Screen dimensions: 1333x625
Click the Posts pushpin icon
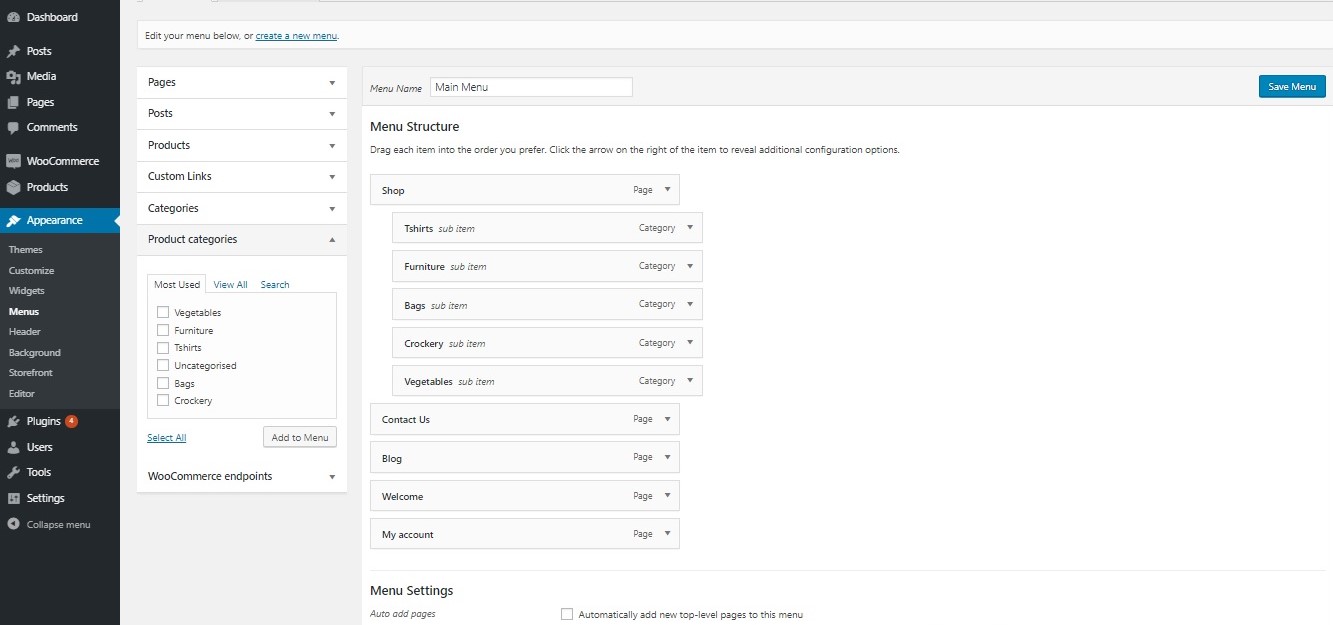pos(13,51)
